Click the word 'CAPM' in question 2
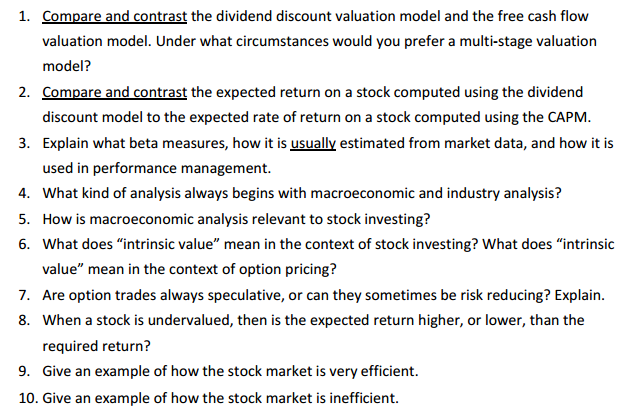The image size is (634, 414). [568, 117]
